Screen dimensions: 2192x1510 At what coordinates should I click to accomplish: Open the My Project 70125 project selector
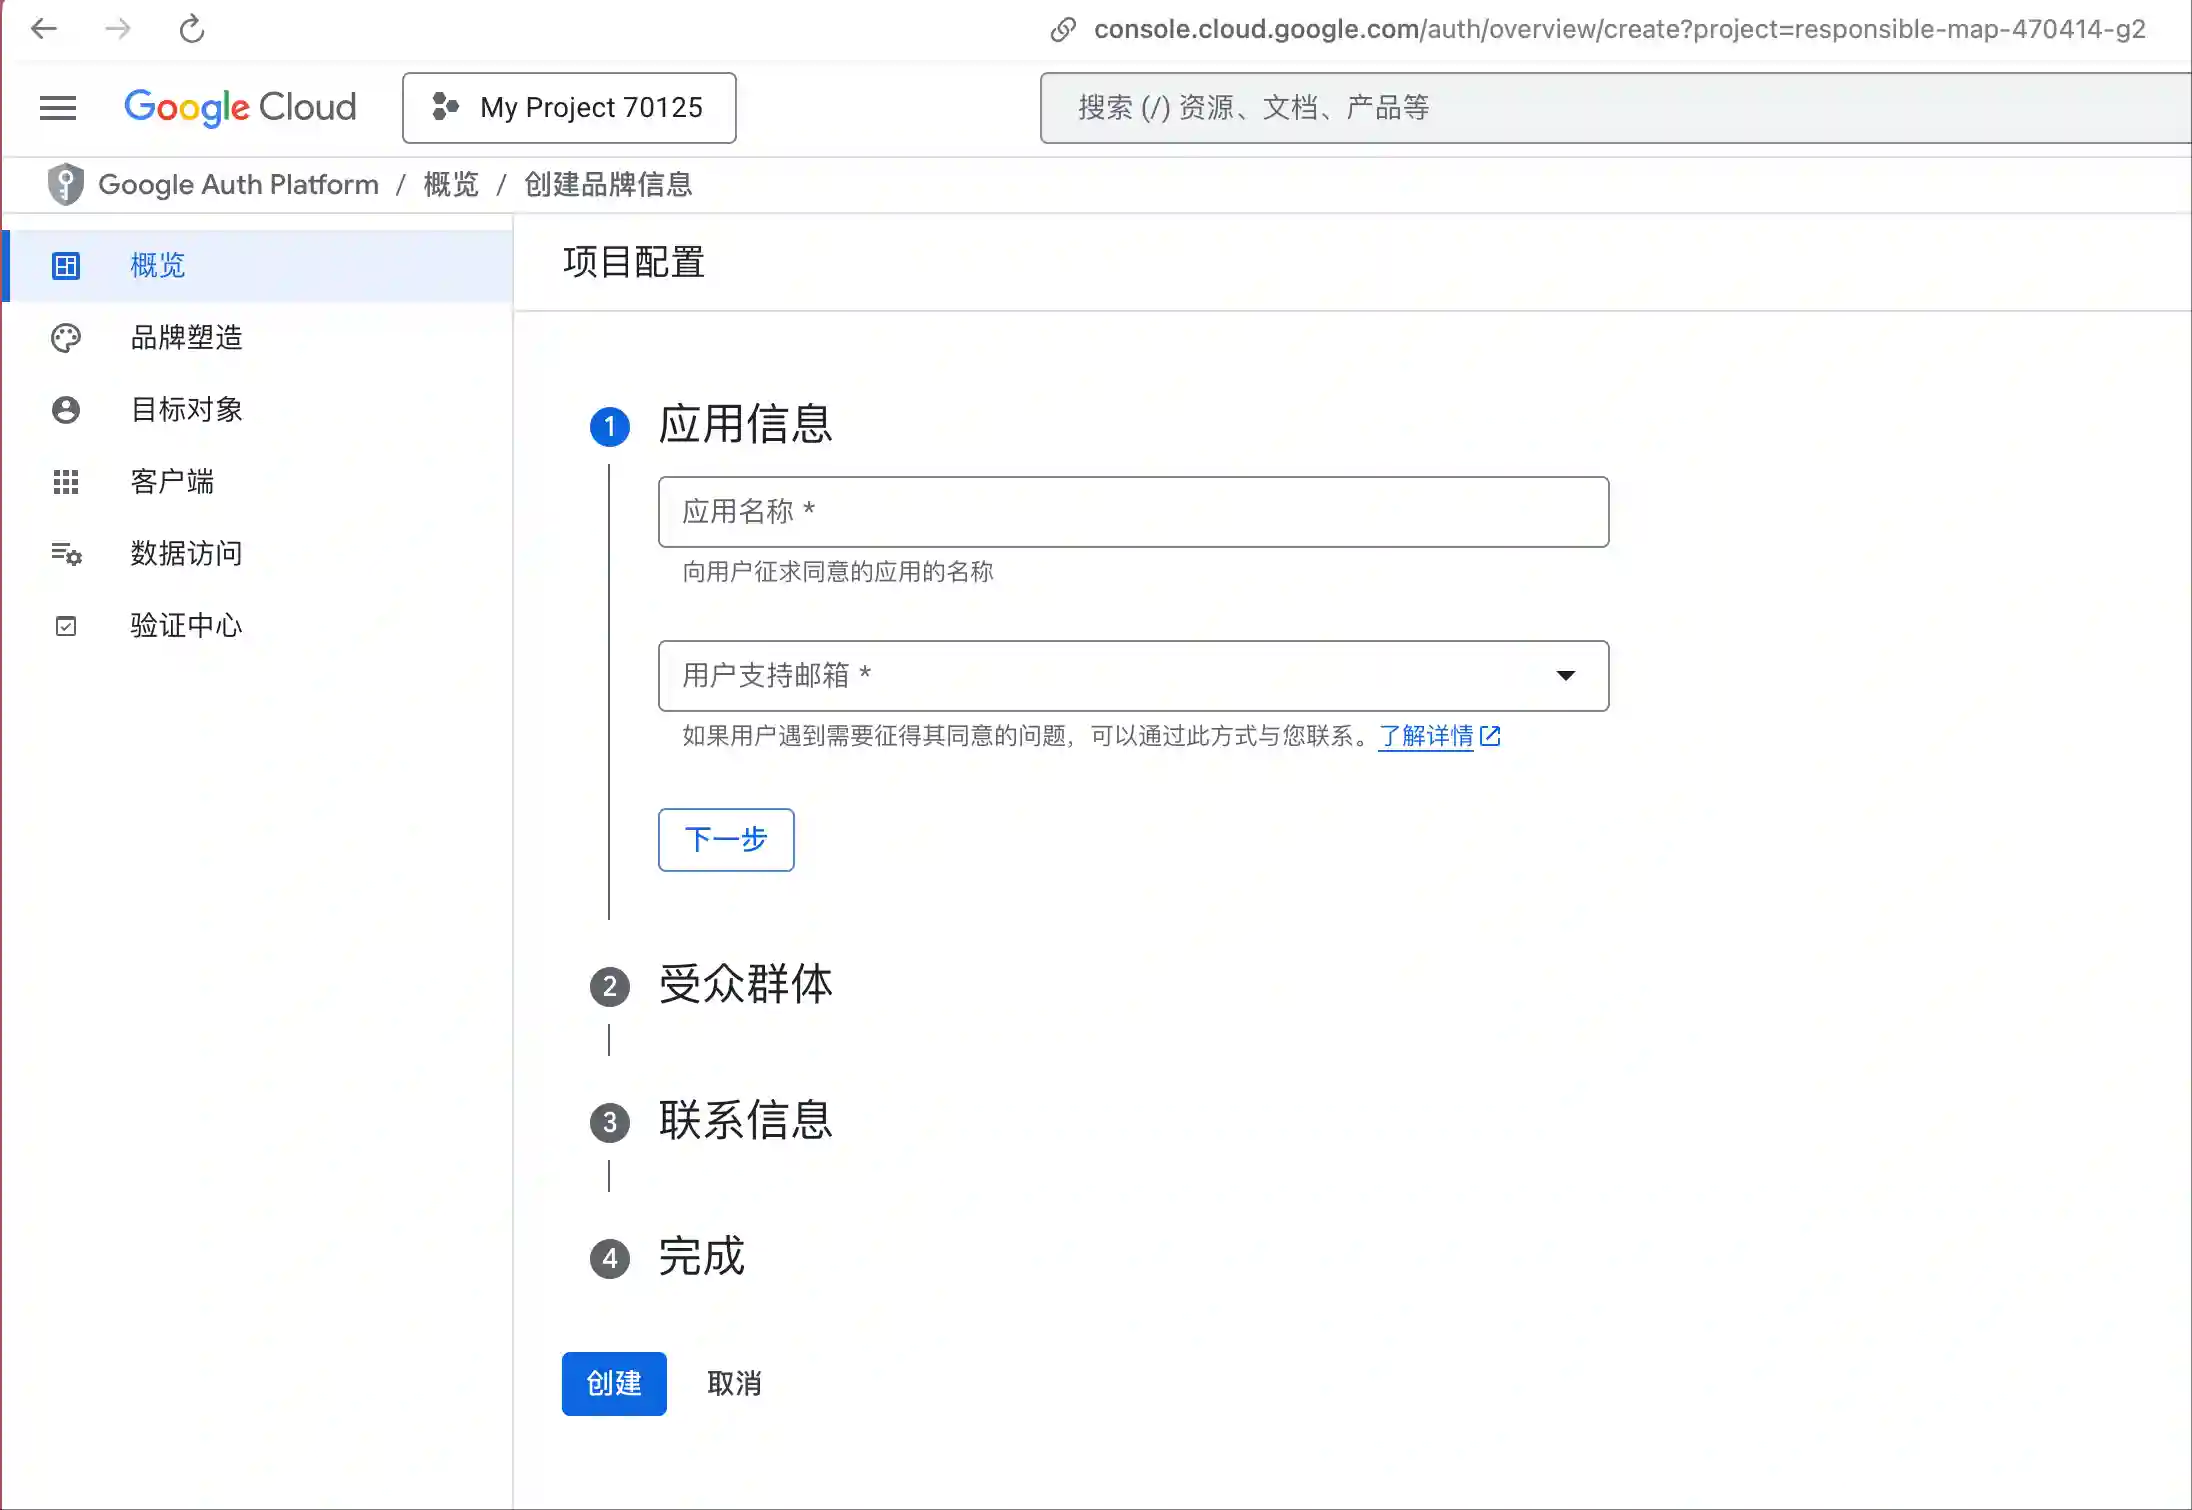pyautogui.click(x=568, y=107)
